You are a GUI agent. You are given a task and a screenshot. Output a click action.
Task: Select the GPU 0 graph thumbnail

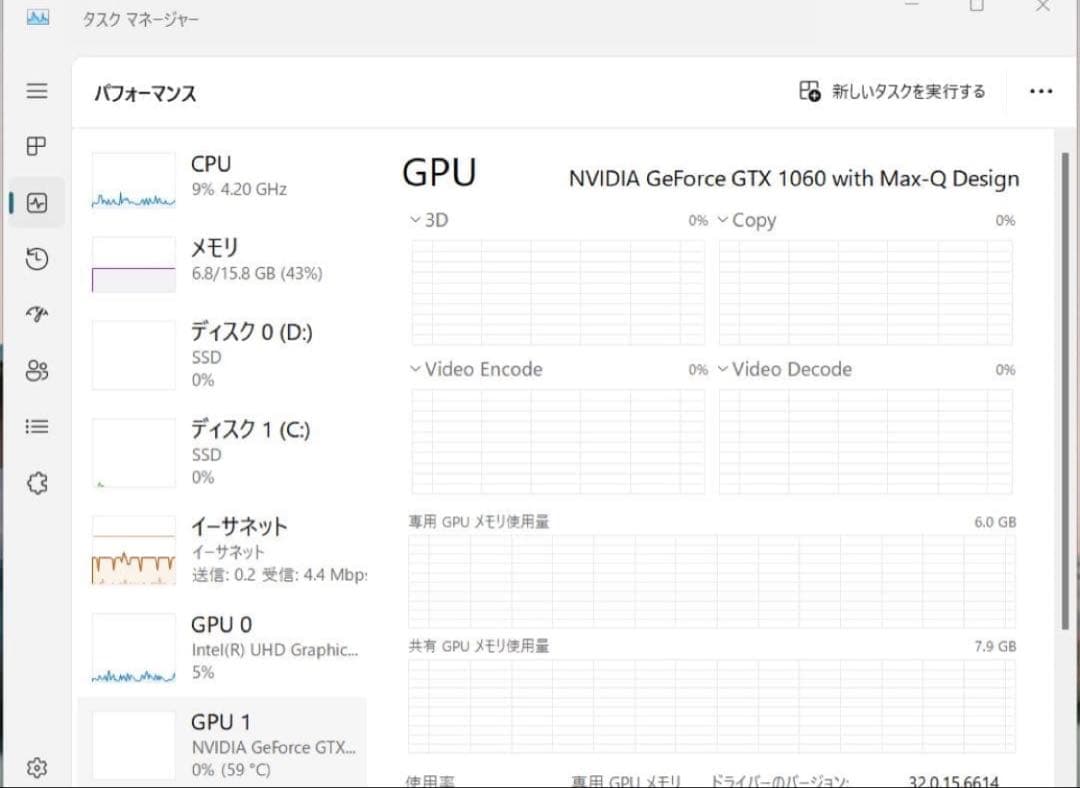coord(133,647)
